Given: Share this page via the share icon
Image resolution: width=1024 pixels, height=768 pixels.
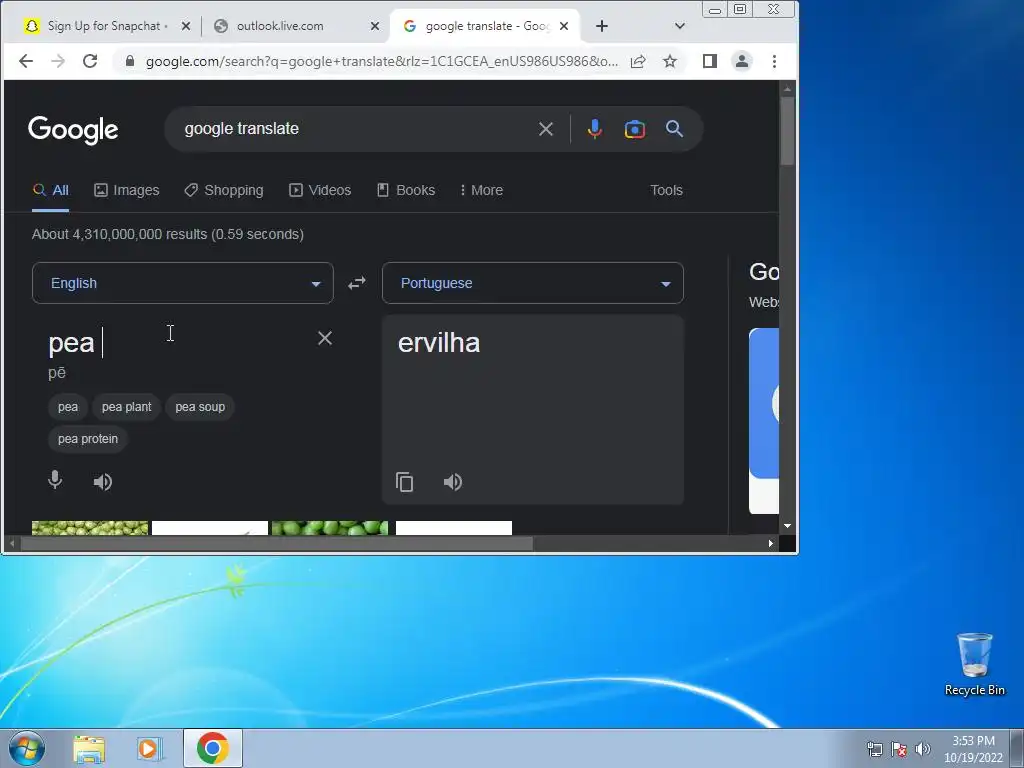Looking at the screenshot, I should (638, 61).
